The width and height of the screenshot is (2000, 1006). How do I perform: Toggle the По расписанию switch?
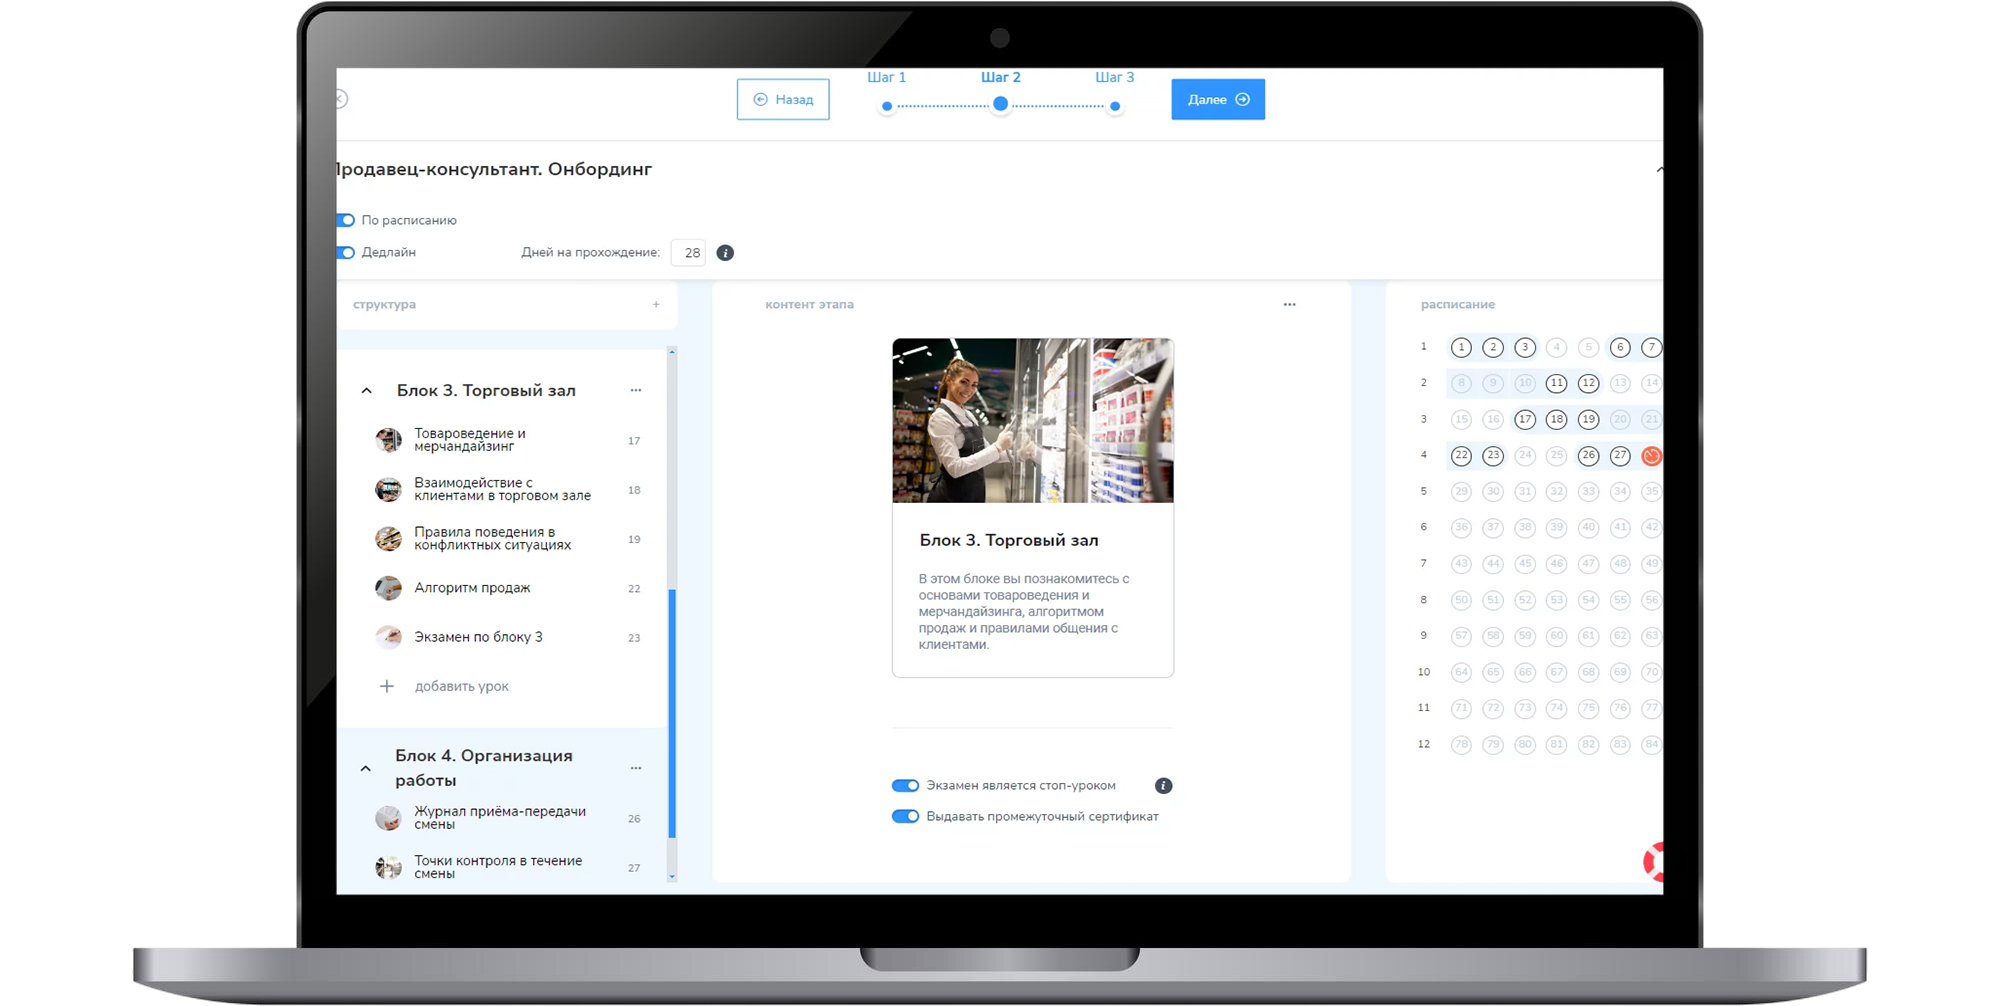pyautogui.click(x=346, y=220)
